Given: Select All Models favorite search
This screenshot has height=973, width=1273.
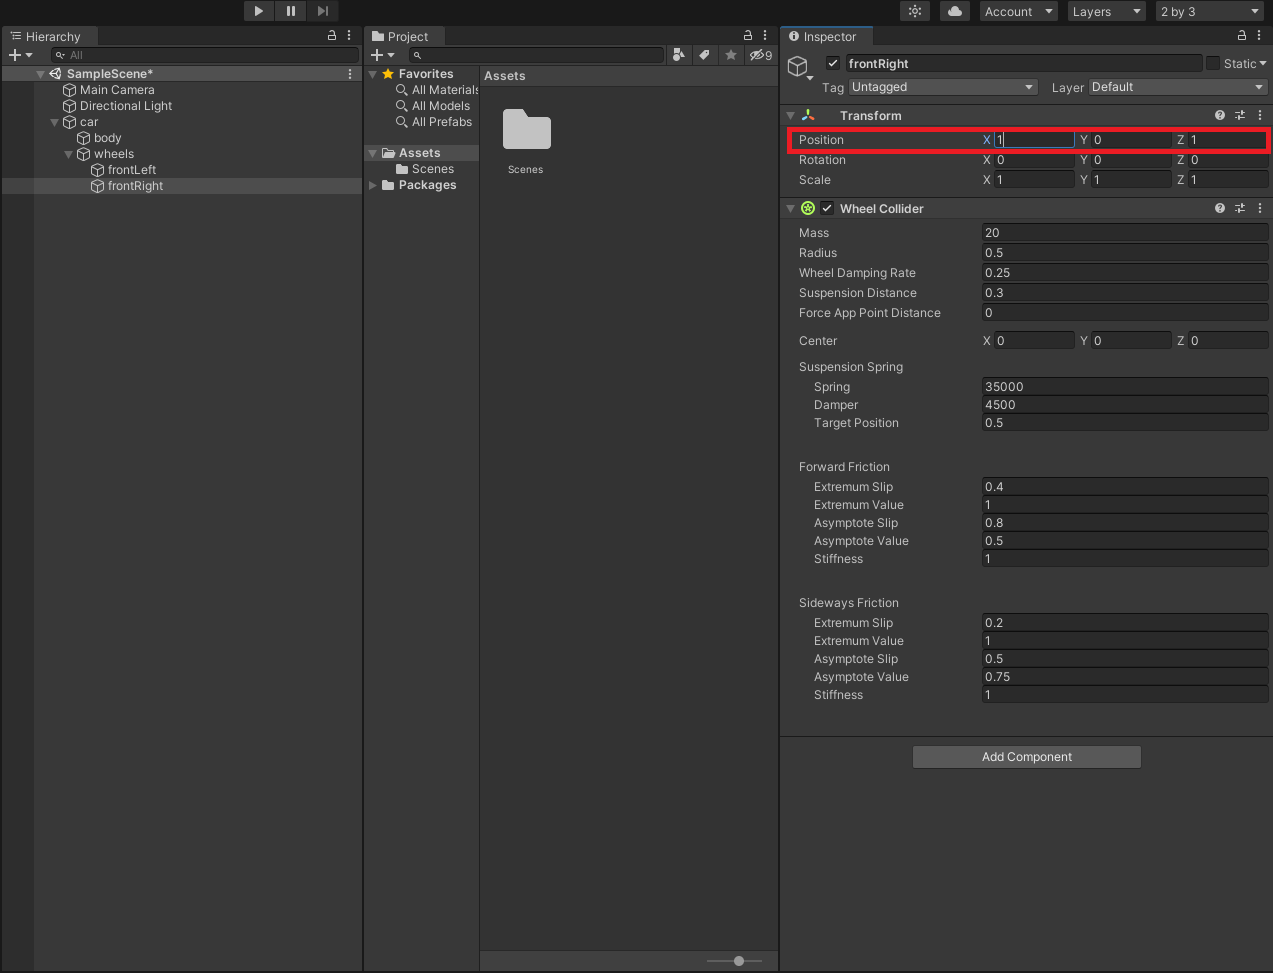Looking at the screenshot, I should coord(433,106).
